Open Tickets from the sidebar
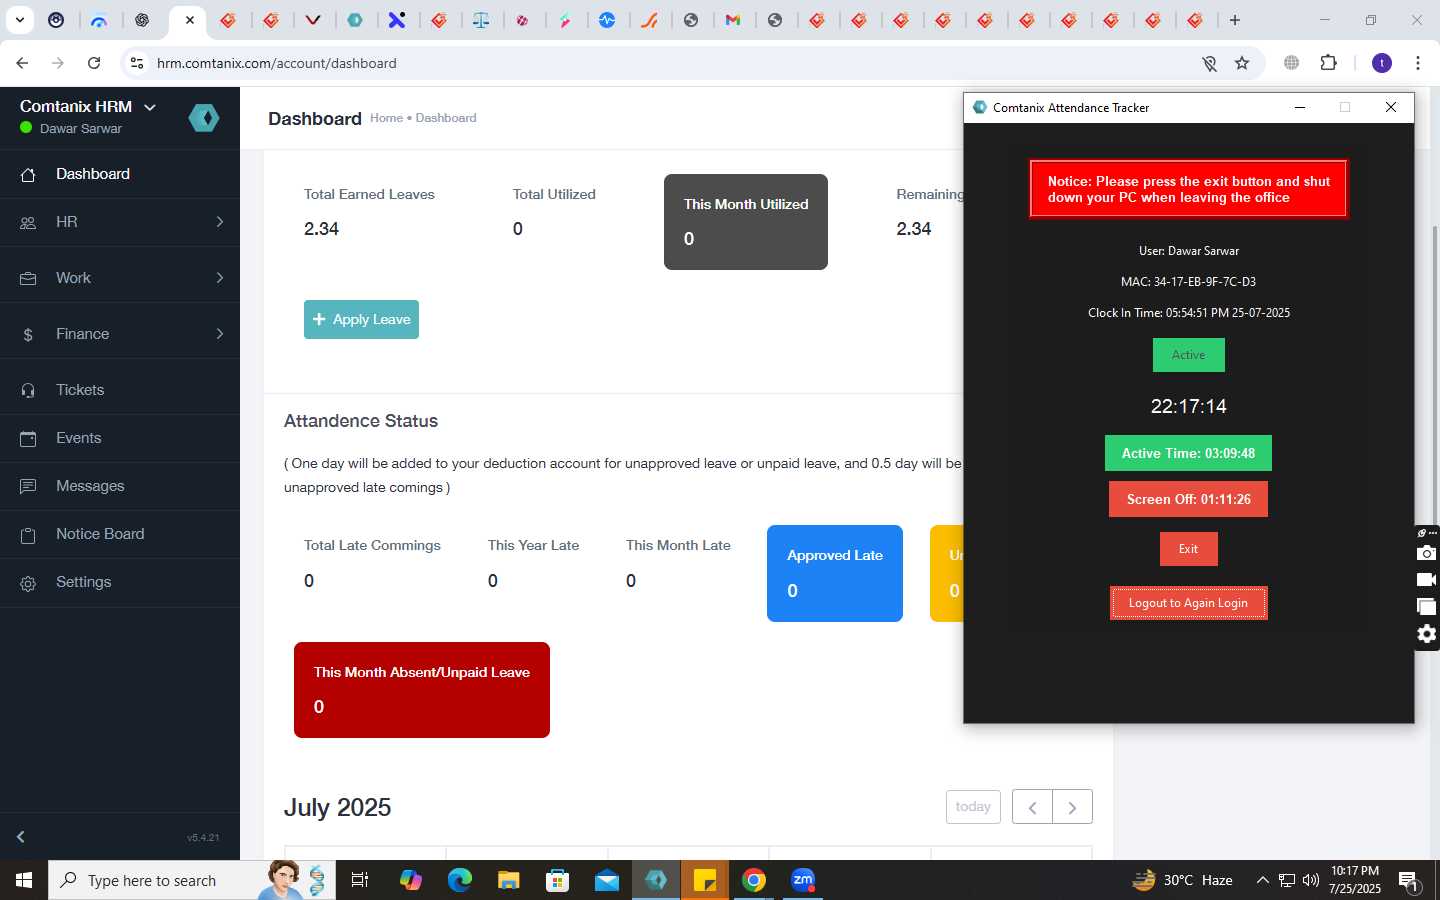The height and width of the screenshot is (900, 1440). coord(120,390)
